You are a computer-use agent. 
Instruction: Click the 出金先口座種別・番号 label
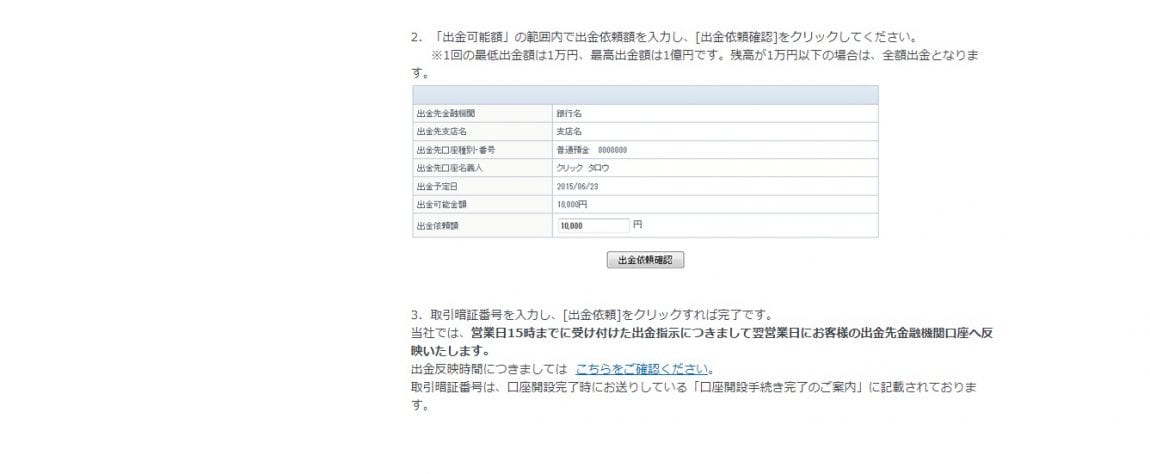pos(455,149)
